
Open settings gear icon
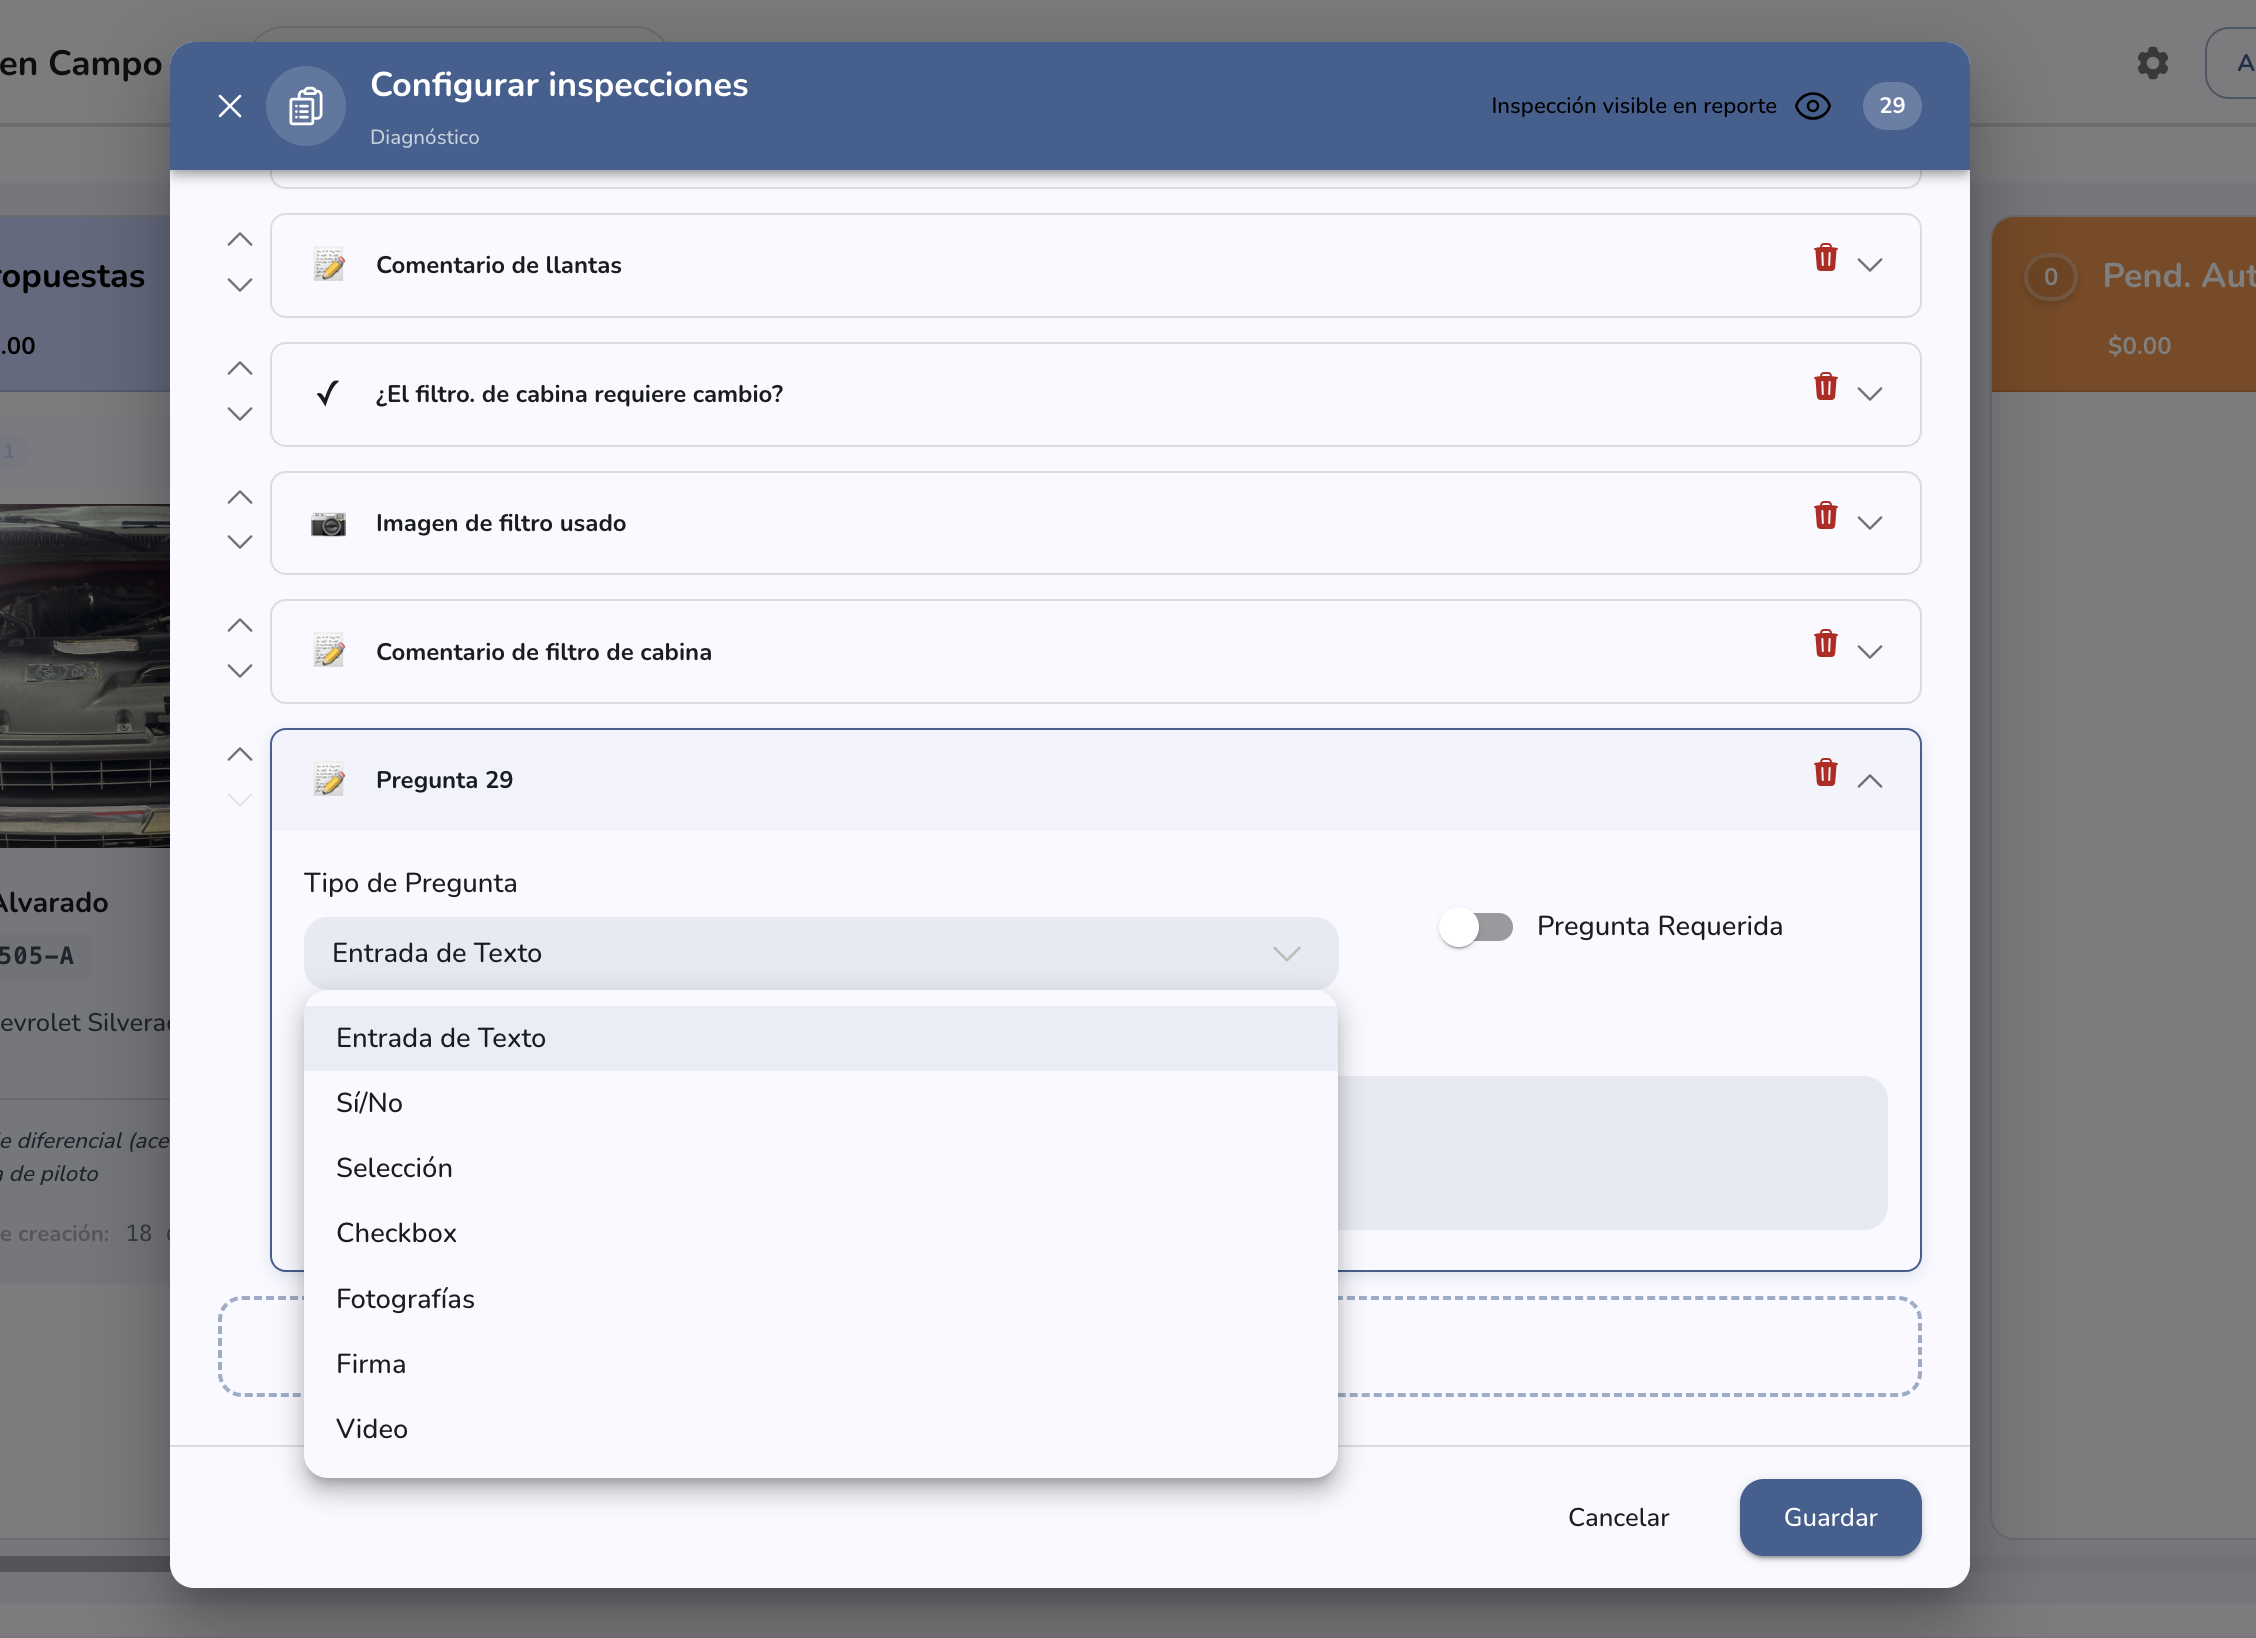click(x=2152, y=63)
